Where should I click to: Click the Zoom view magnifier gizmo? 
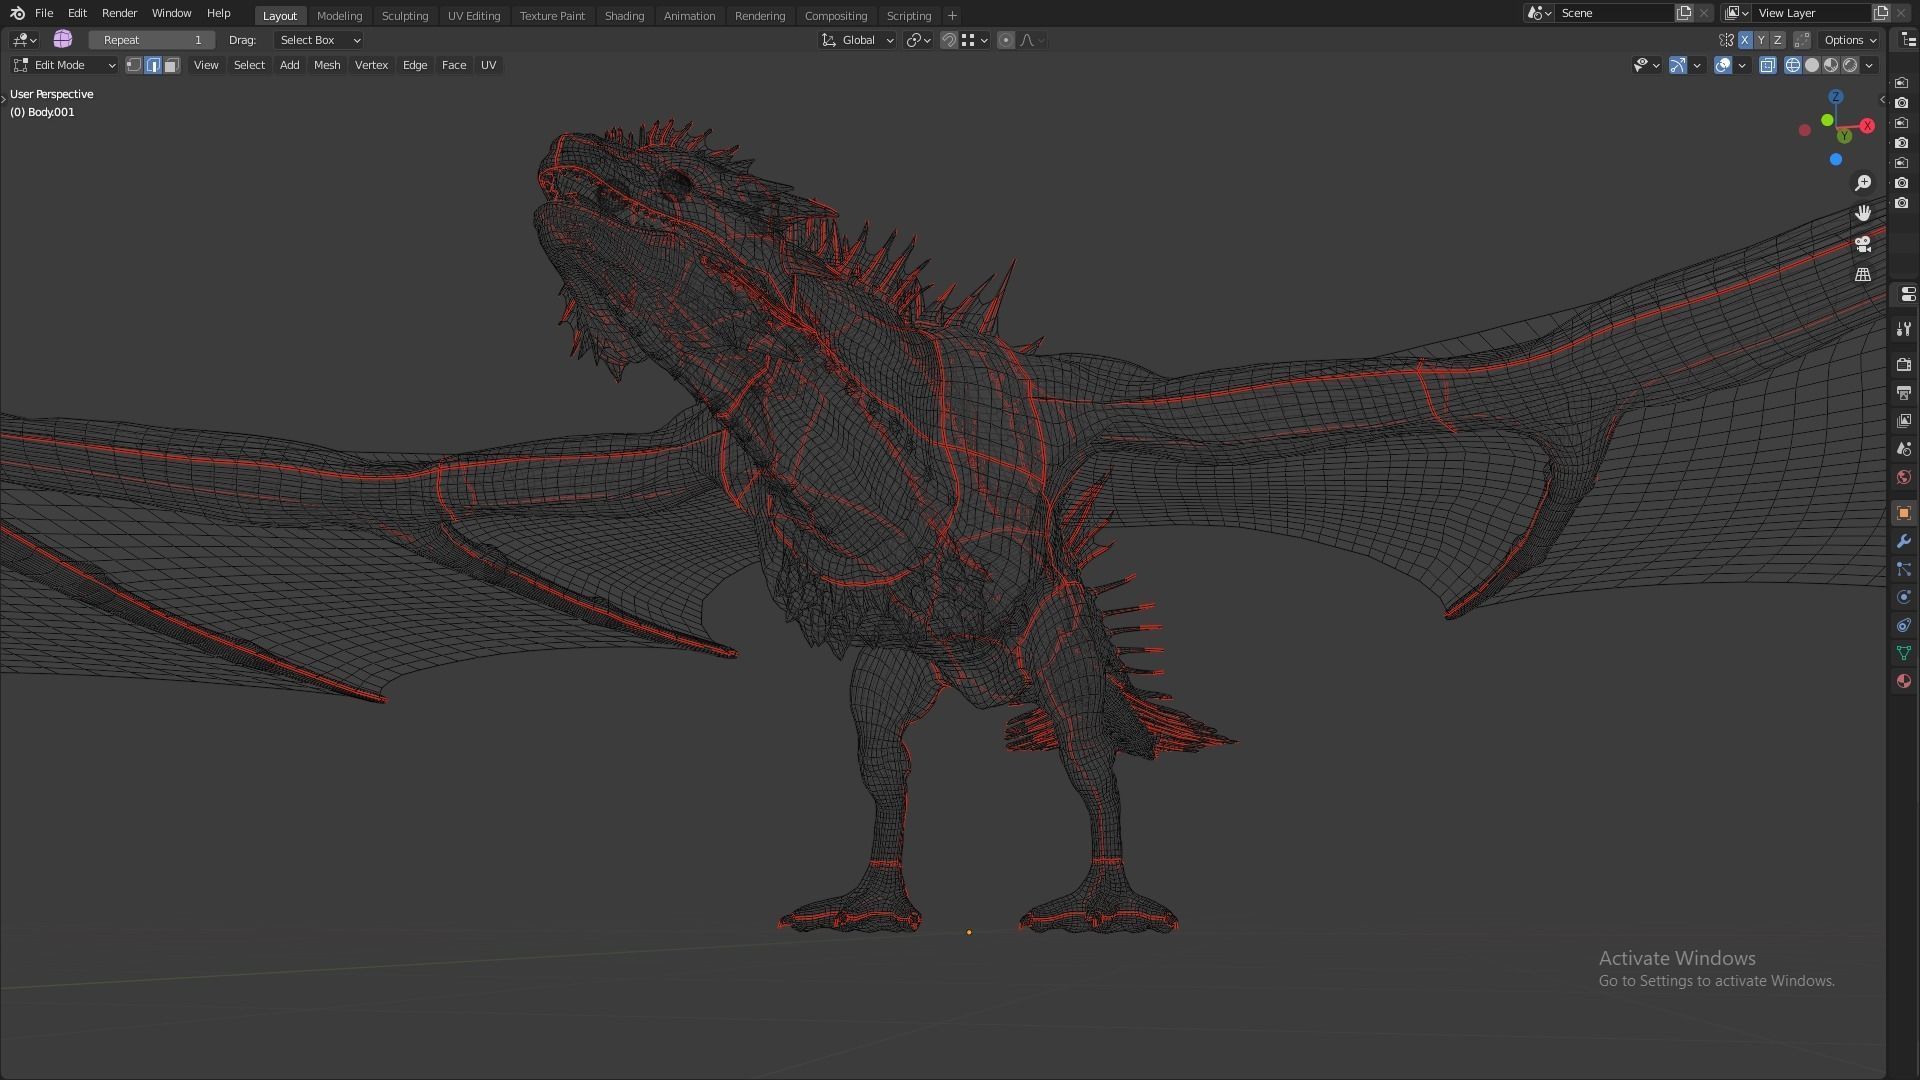[1863, 183]
